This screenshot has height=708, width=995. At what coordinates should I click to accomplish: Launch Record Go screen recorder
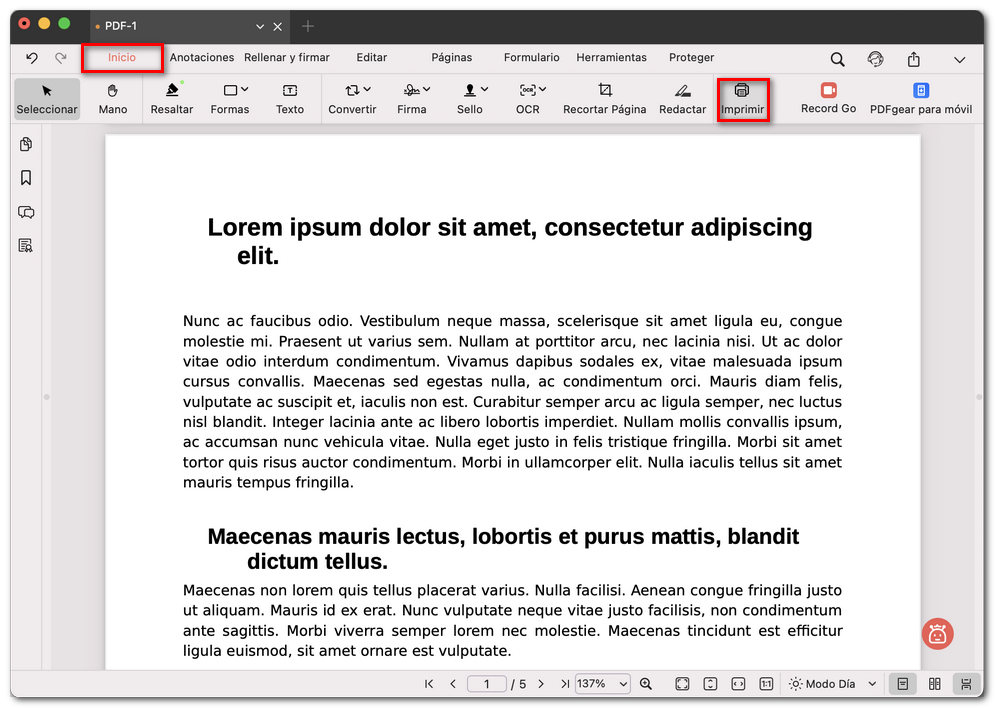point(828,99)
